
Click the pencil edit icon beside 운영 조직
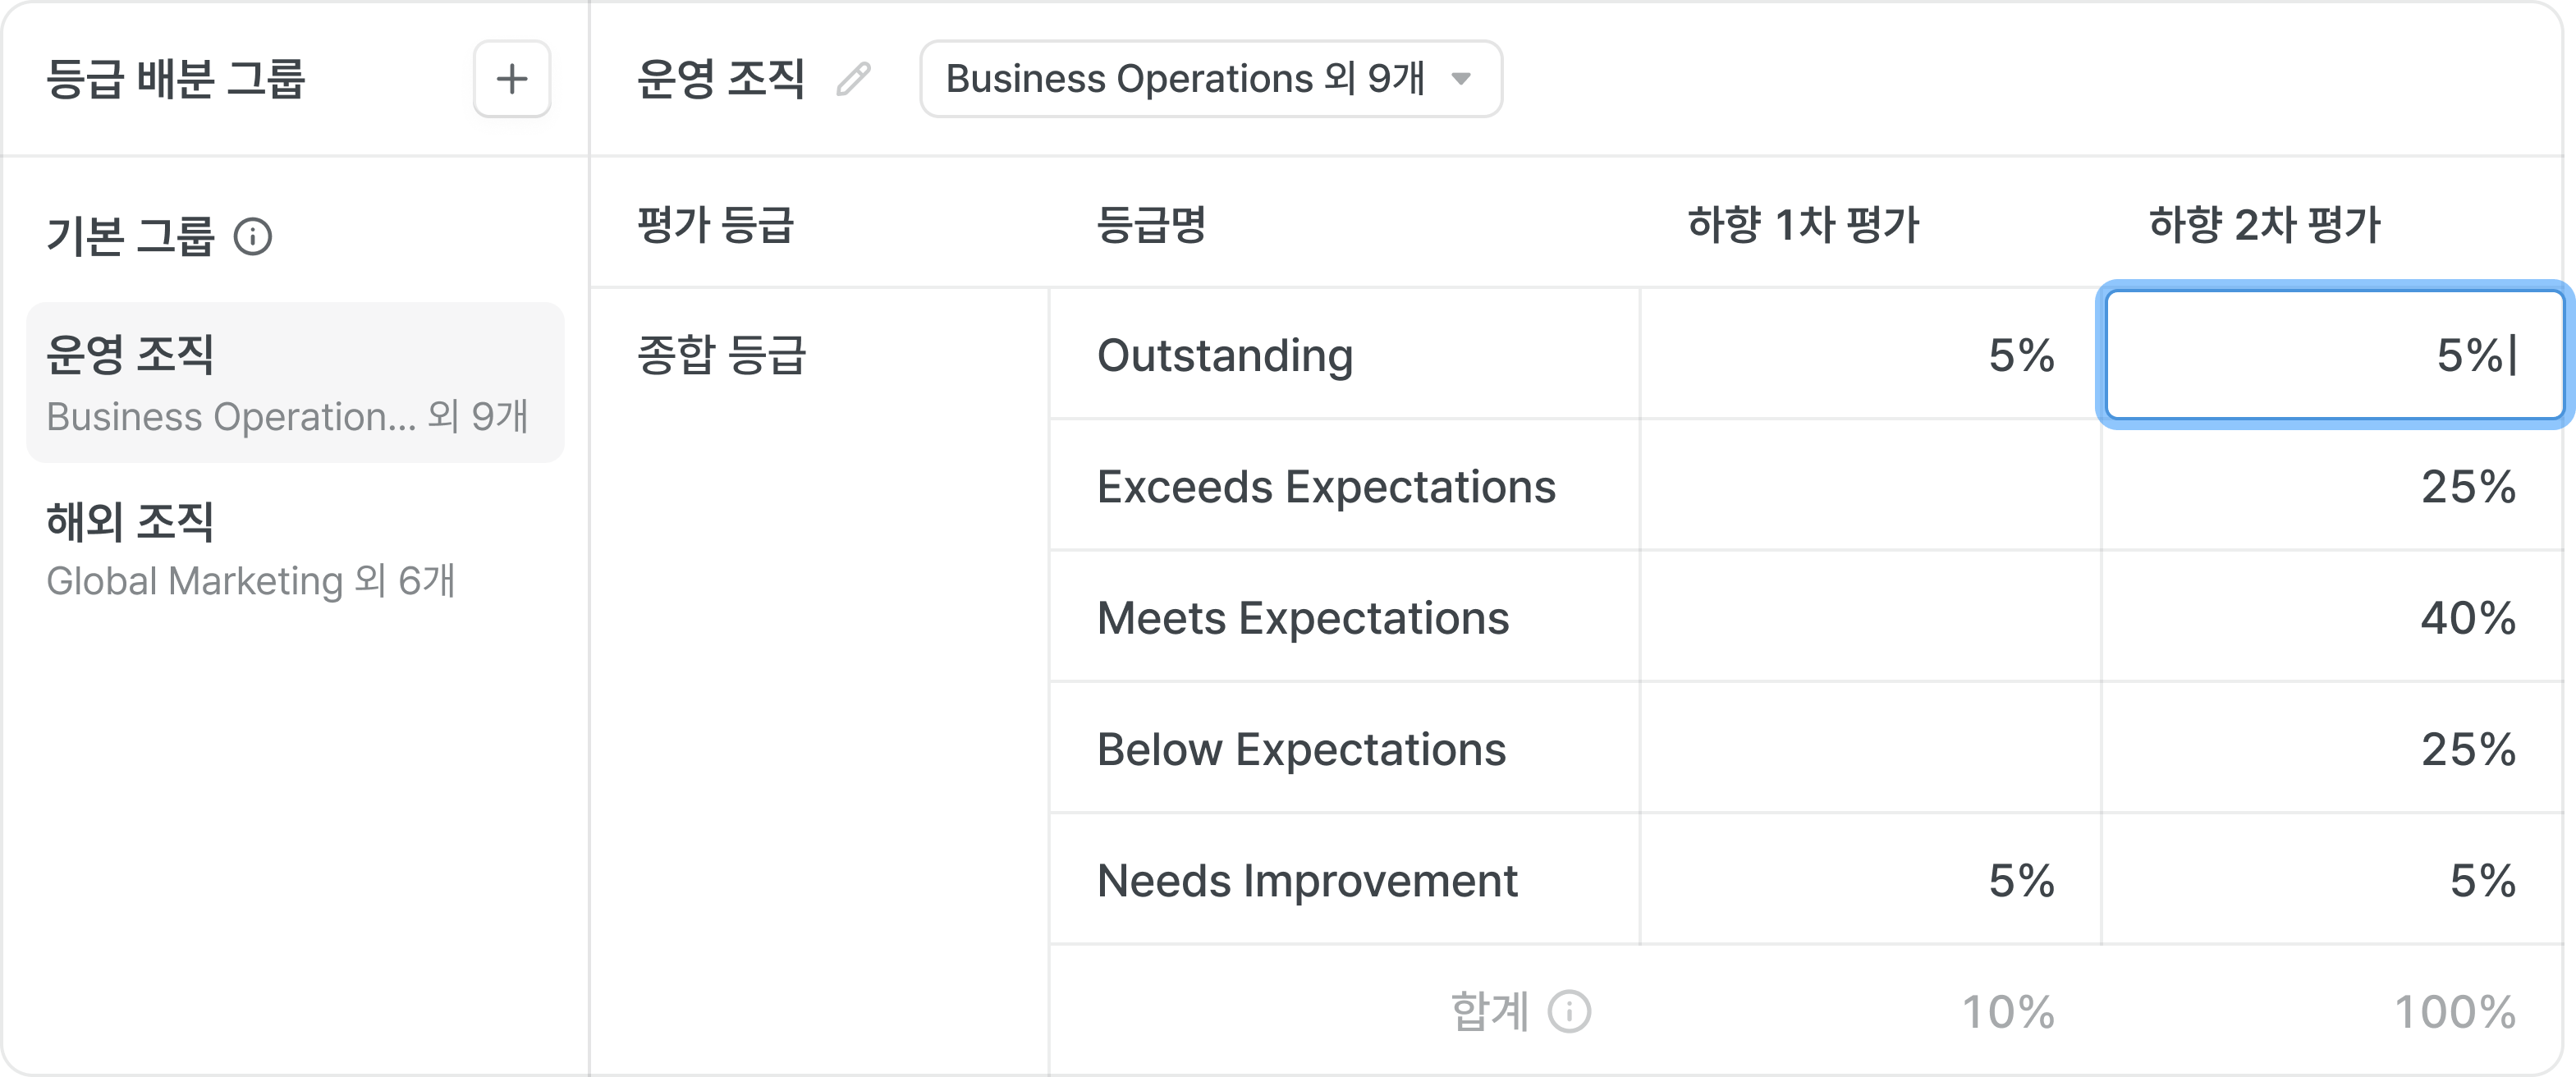pos(853,79)
